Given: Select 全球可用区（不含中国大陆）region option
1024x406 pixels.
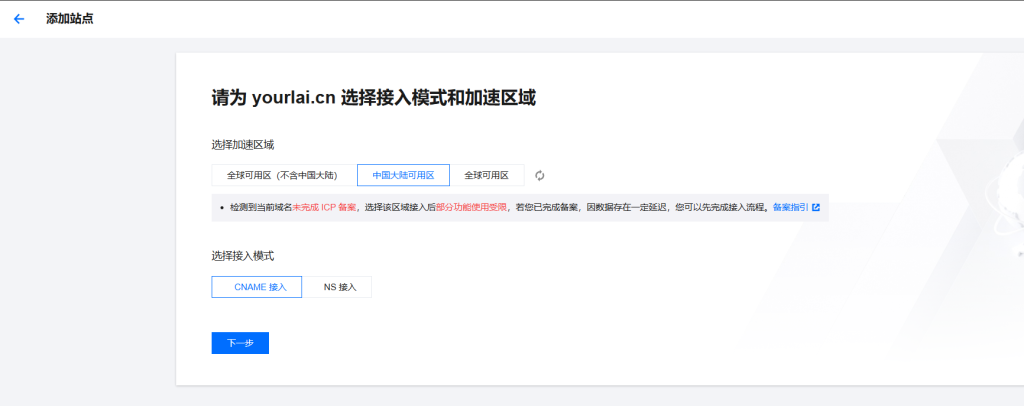Looking at the screenshot, I should [x=281, y=175].
